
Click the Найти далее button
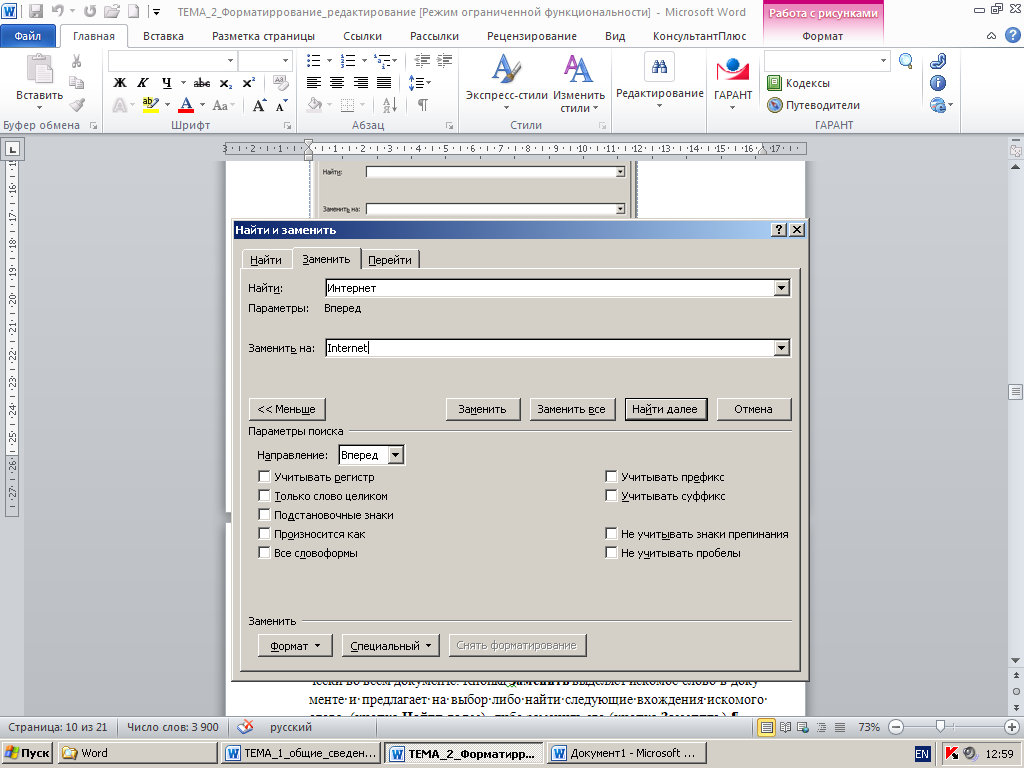[665, 409]
